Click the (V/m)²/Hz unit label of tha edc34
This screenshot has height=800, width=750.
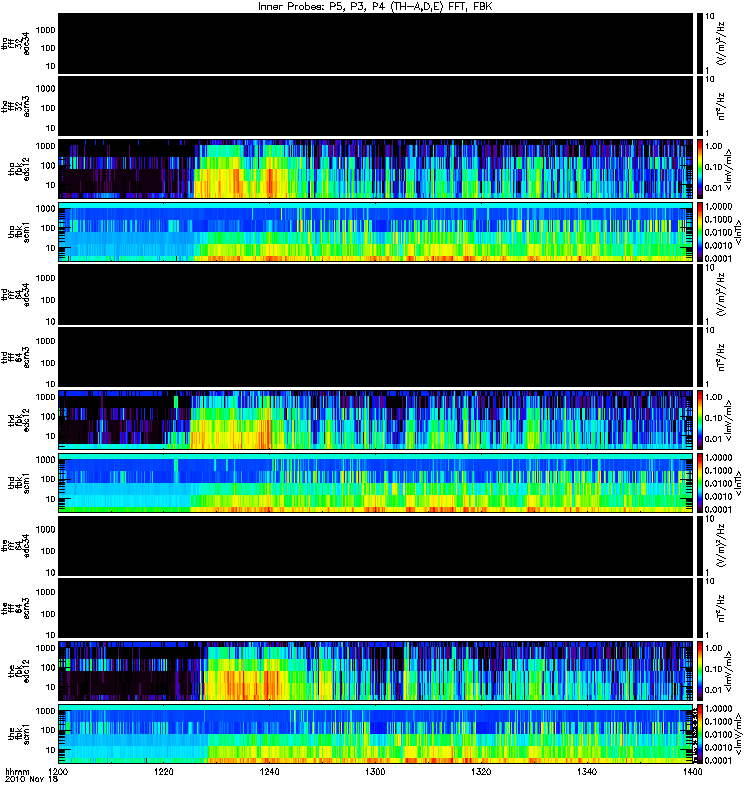(x=722, y=43)
